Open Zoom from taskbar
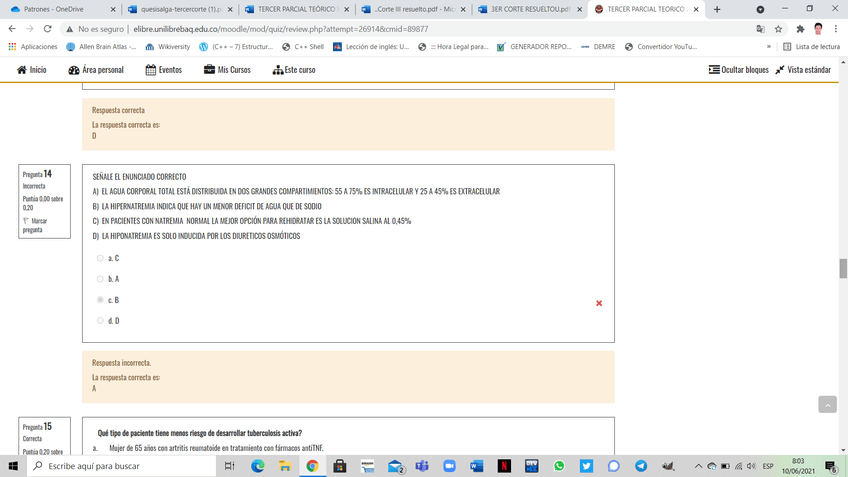Image resolution: width=848 pixels, height=477 pixels. pos(449,466)
